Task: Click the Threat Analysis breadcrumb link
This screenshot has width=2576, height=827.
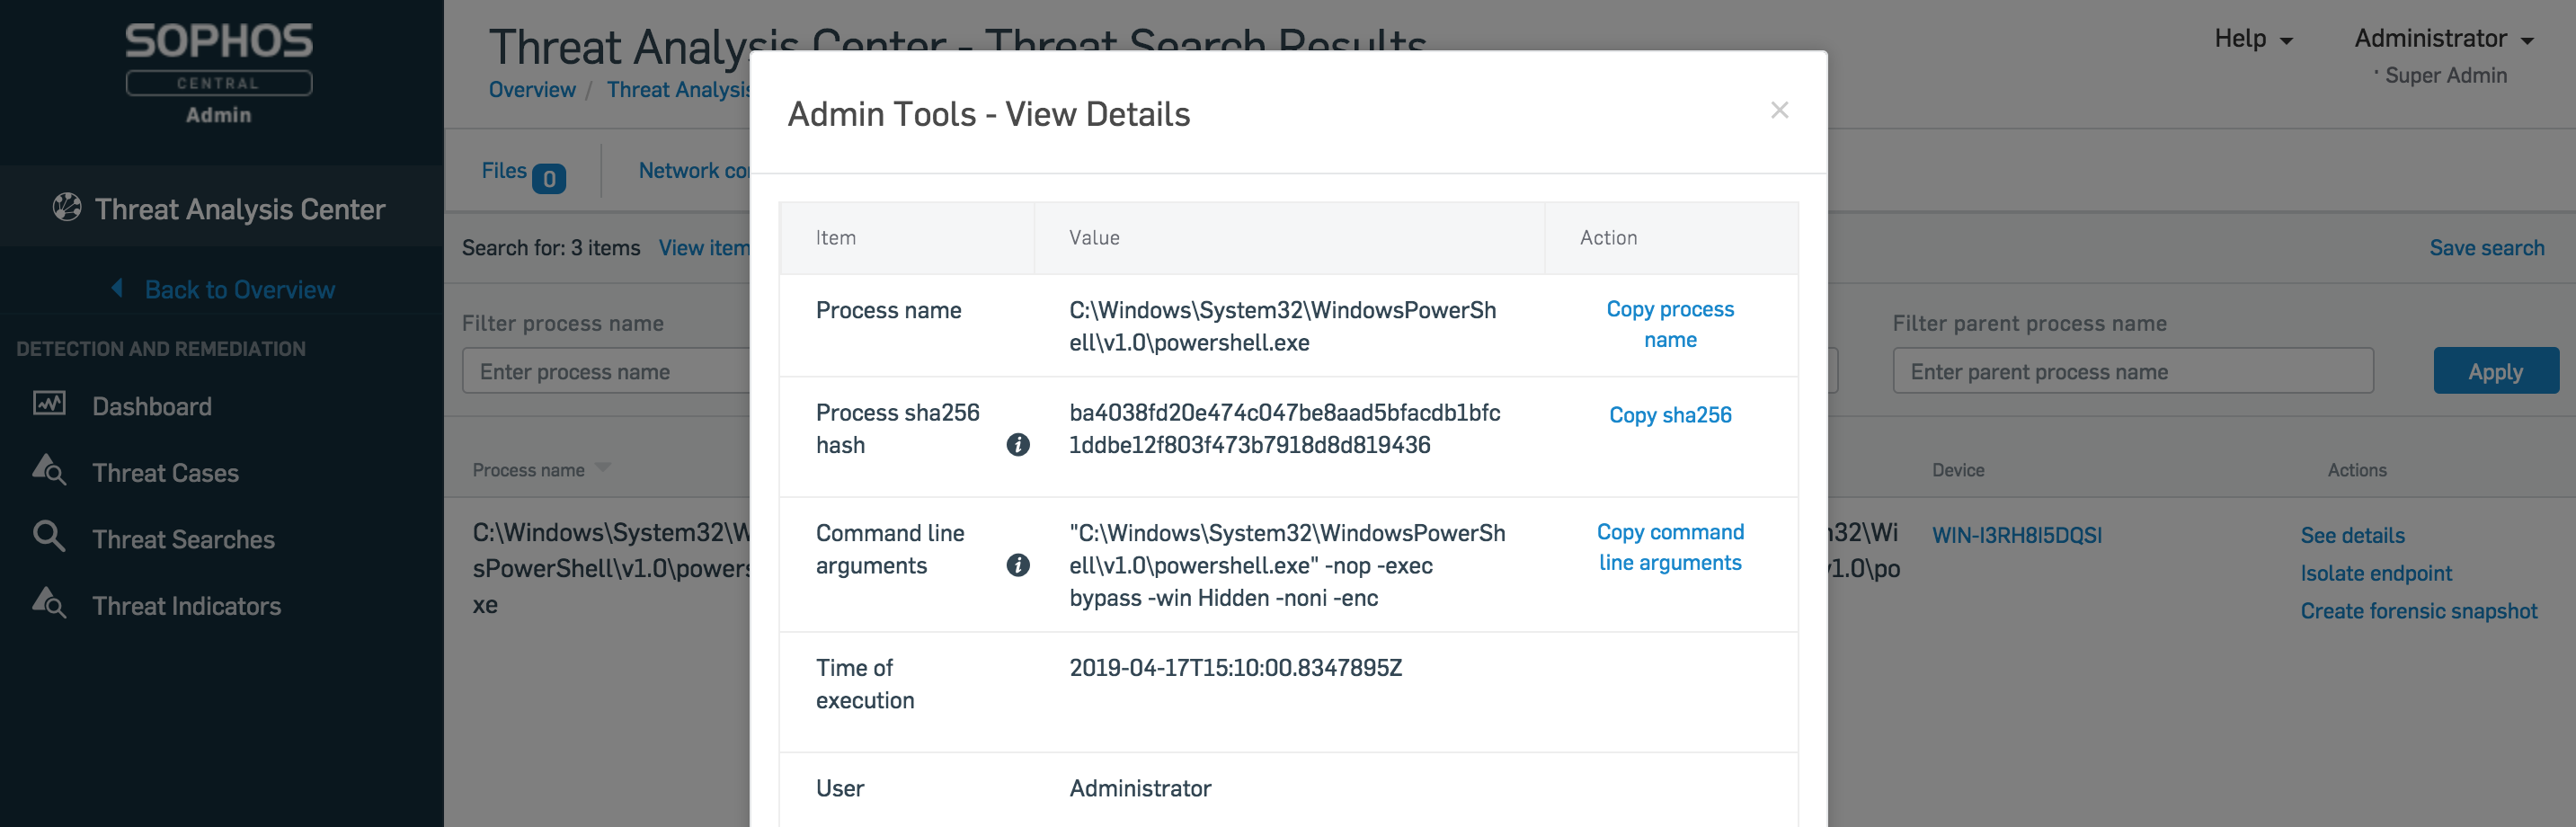Action: (x=678, y=90)
